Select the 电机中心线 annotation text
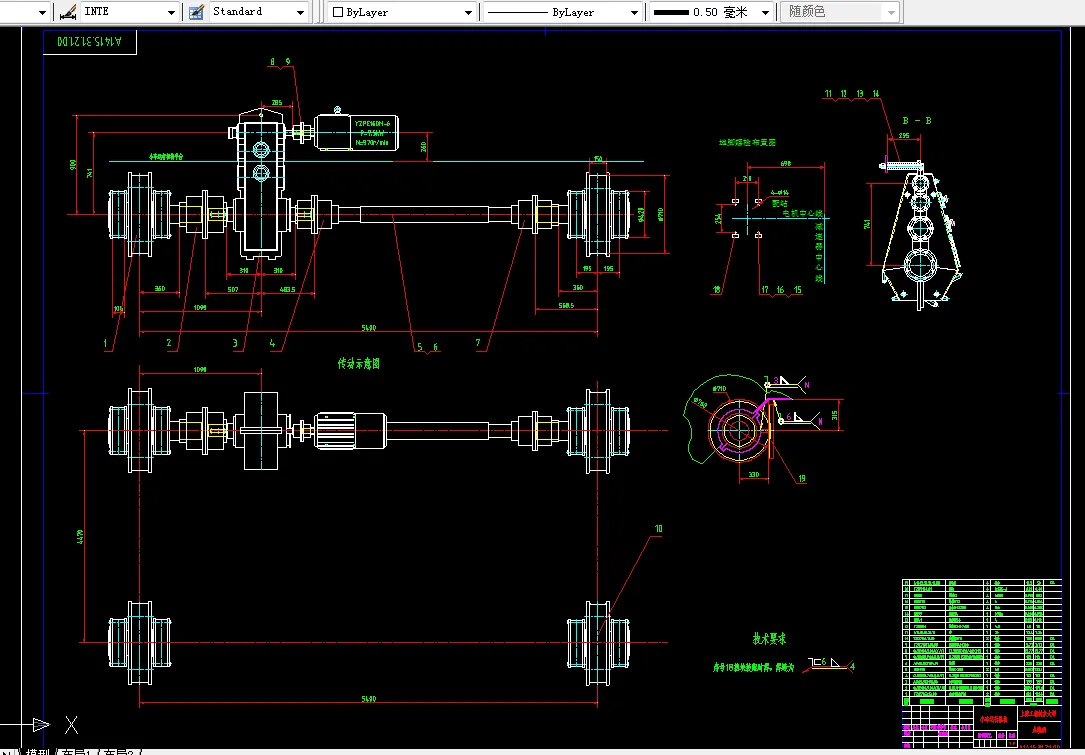The width and height of the screenshot is (1085, 755). point(803,214)
